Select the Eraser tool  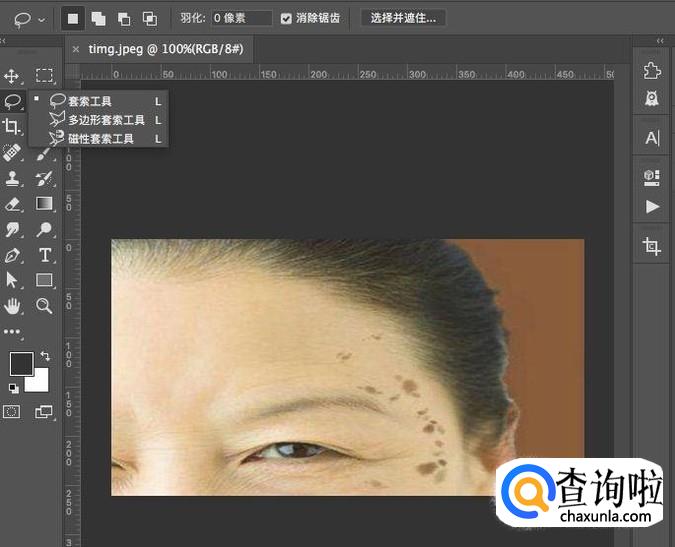[x=12, y=203]
